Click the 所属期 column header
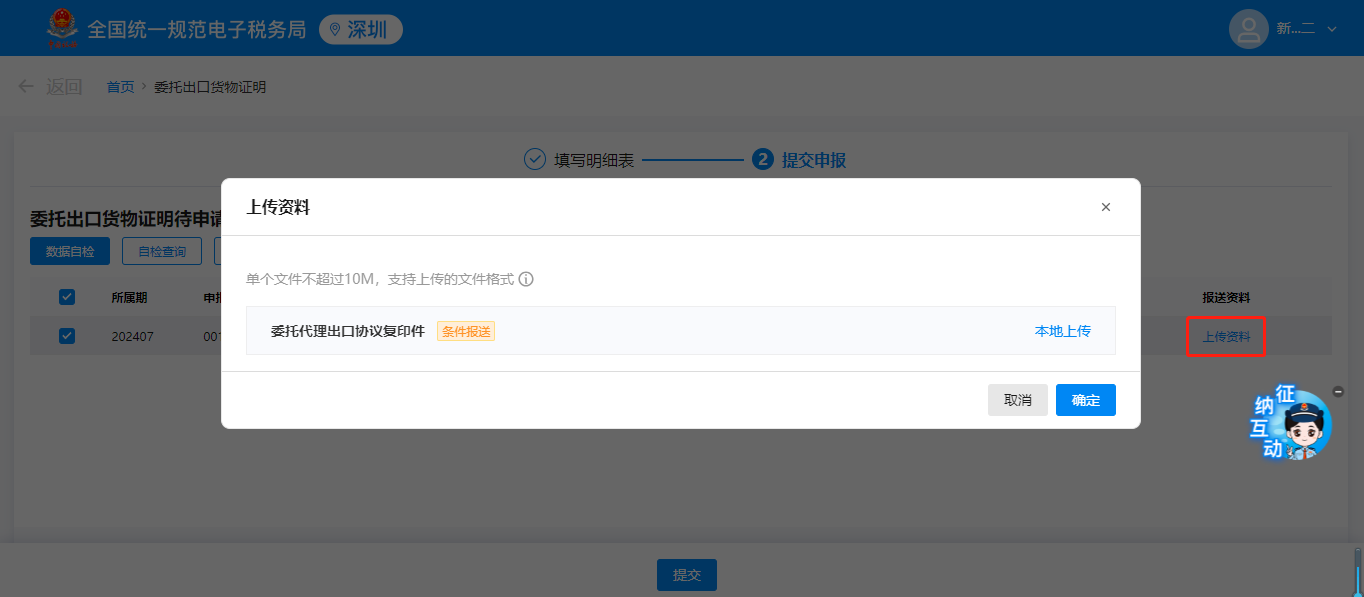 pyautogui.click(x=129, y=297)
